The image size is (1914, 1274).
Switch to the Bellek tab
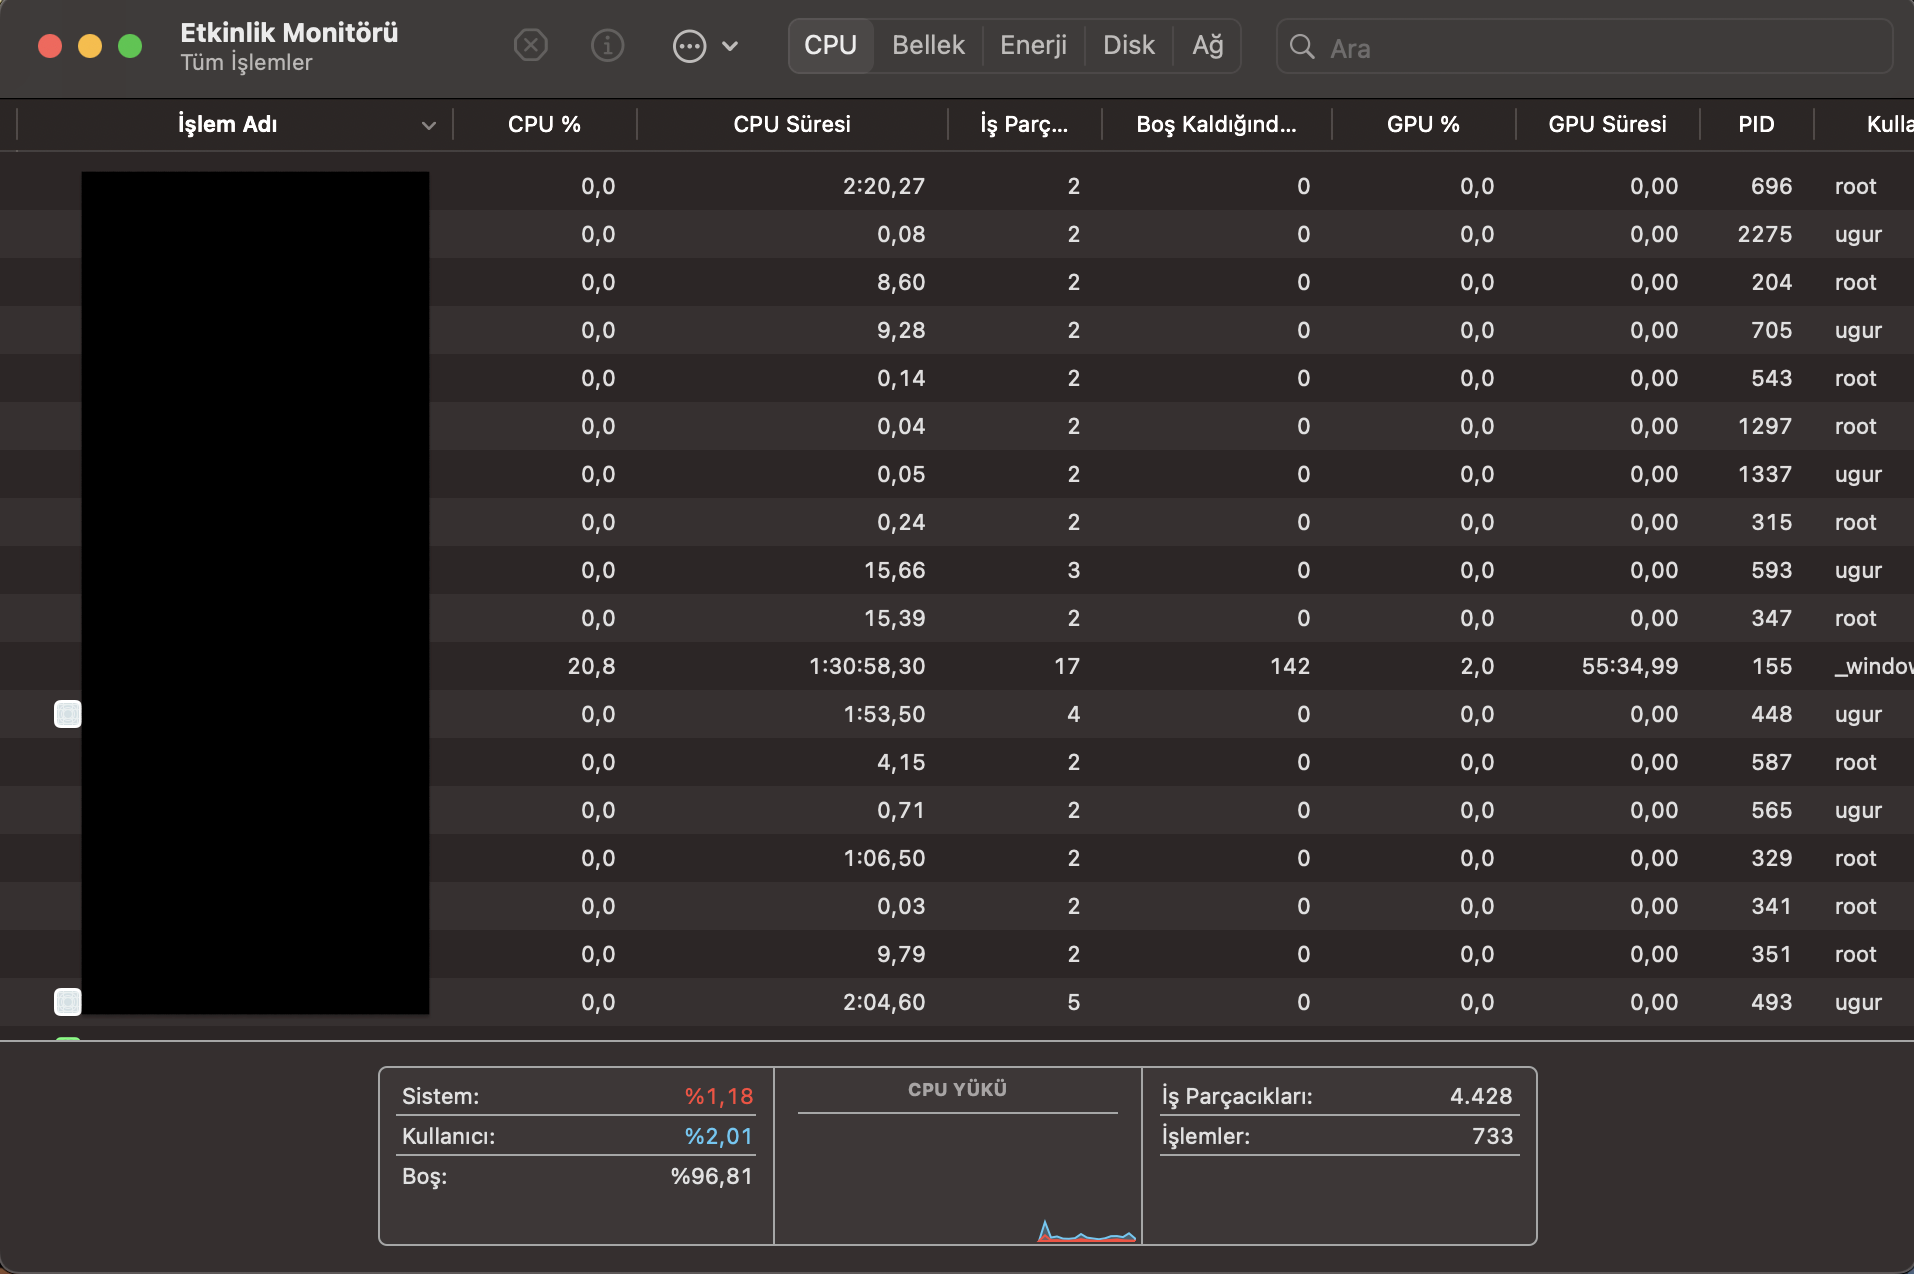[x=928, y=46]
